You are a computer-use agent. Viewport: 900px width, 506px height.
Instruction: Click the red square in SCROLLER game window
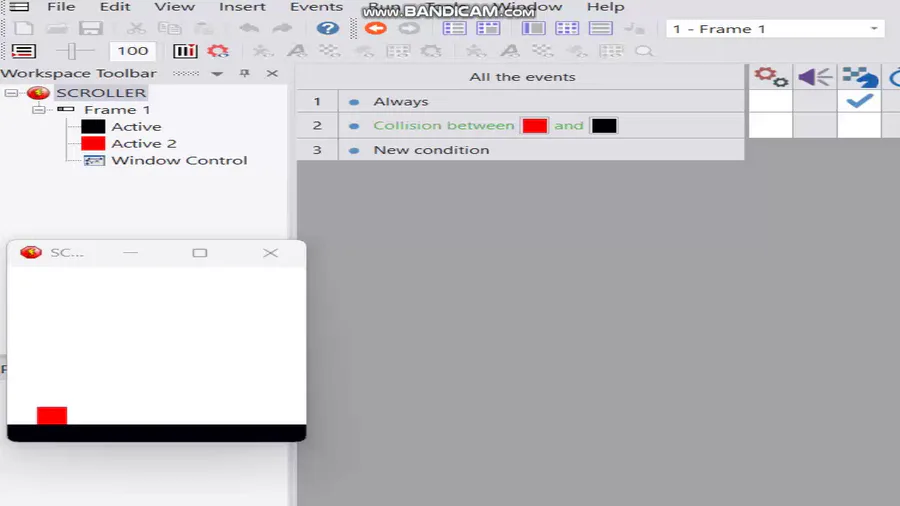coord(52,416)
